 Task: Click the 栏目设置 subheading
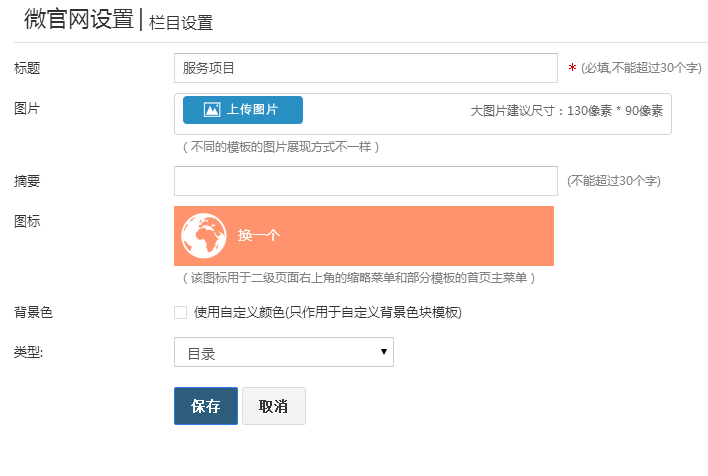pos(181,23)
